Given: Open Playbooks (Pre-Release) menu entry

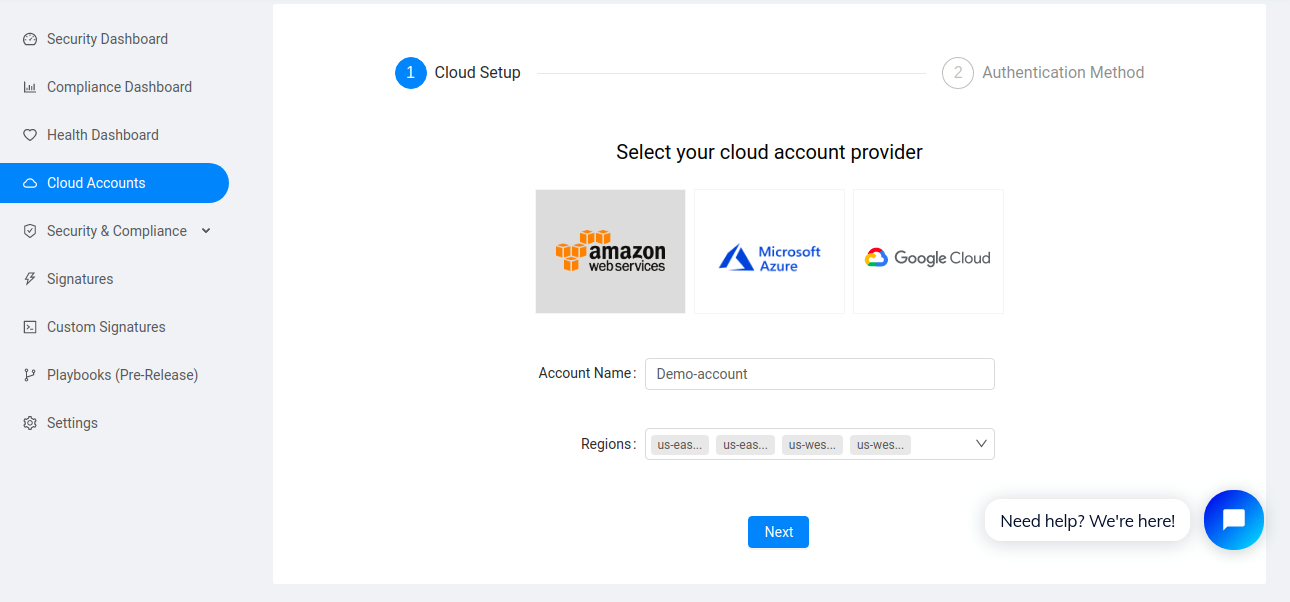Looking at the screenshot, I should (122, 375).
